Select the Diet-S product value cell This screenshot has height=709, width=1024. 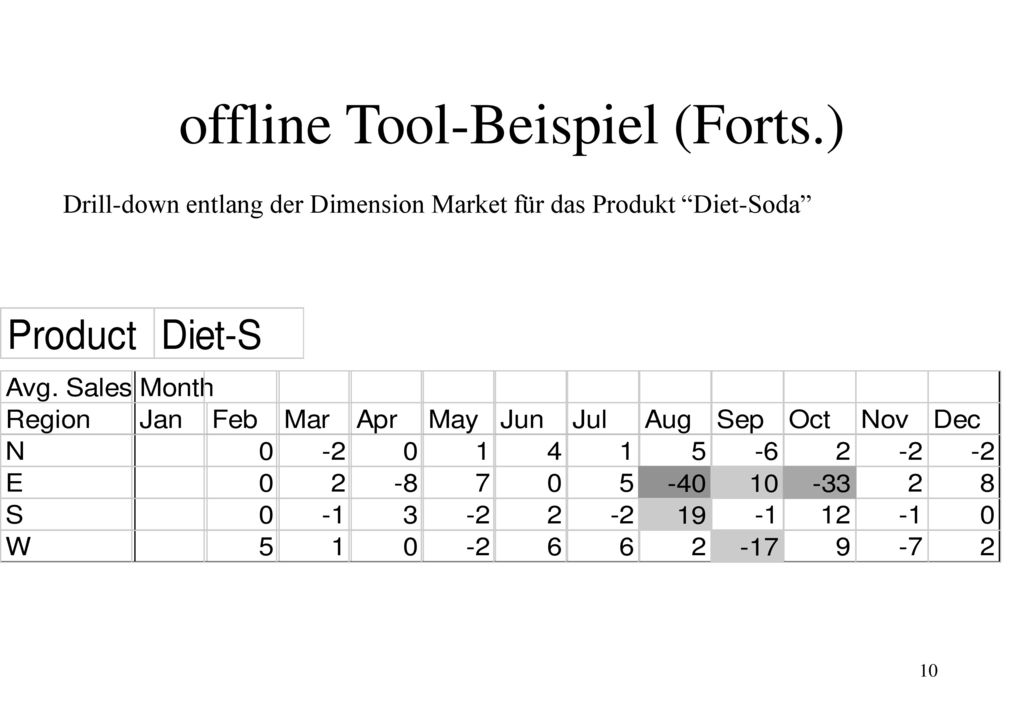point(229,334)
